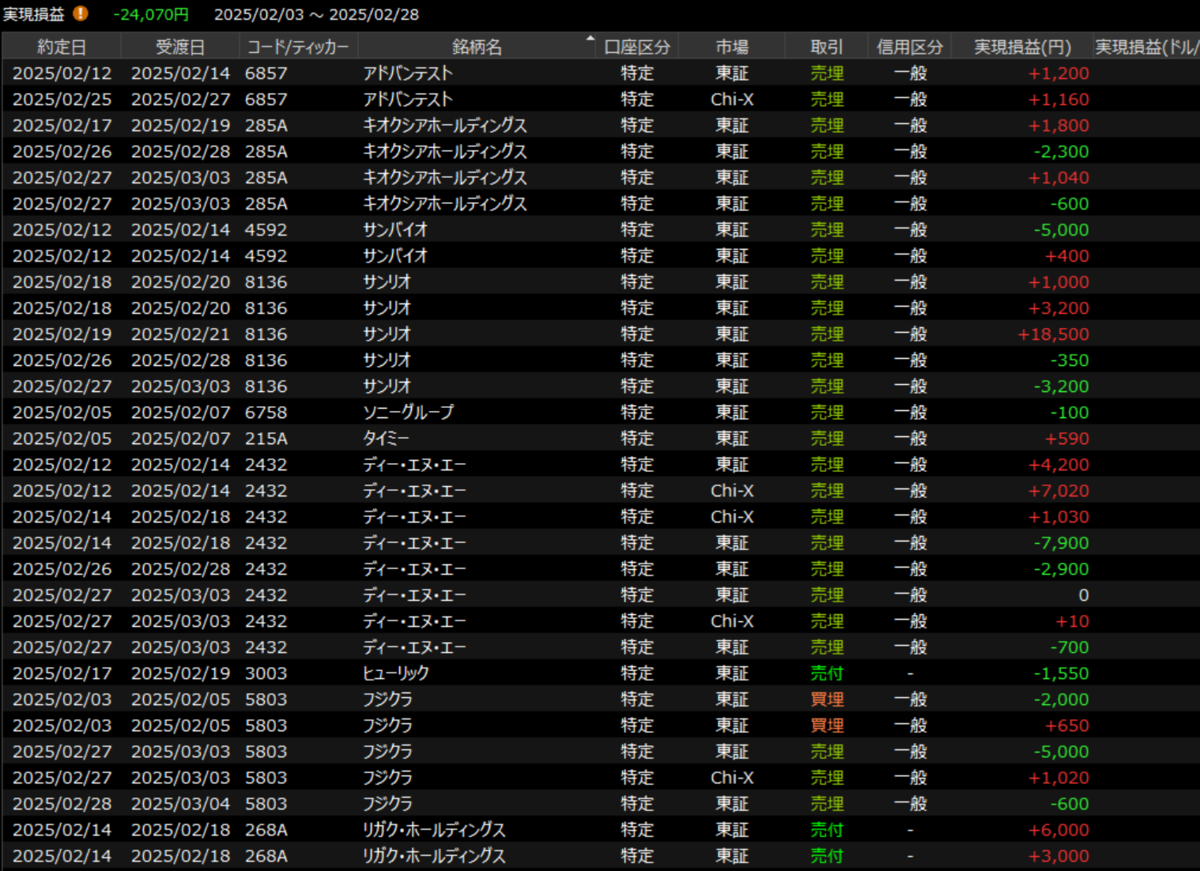Select the -350 サンリオ loss cell
Screen dimensions: 1200x871
pyautogui.click(x=1070, y=360)
